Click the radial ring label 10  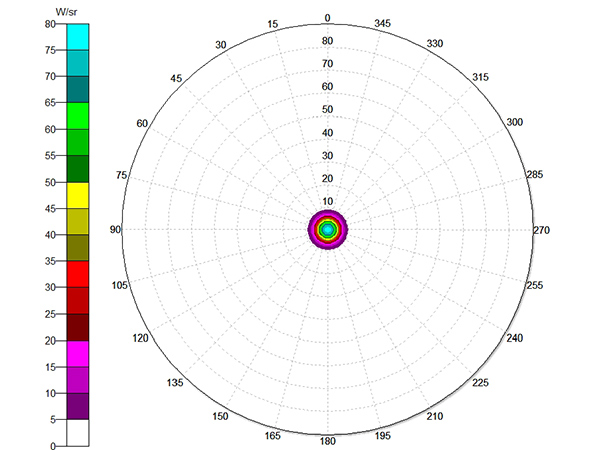tap(328, 201)
